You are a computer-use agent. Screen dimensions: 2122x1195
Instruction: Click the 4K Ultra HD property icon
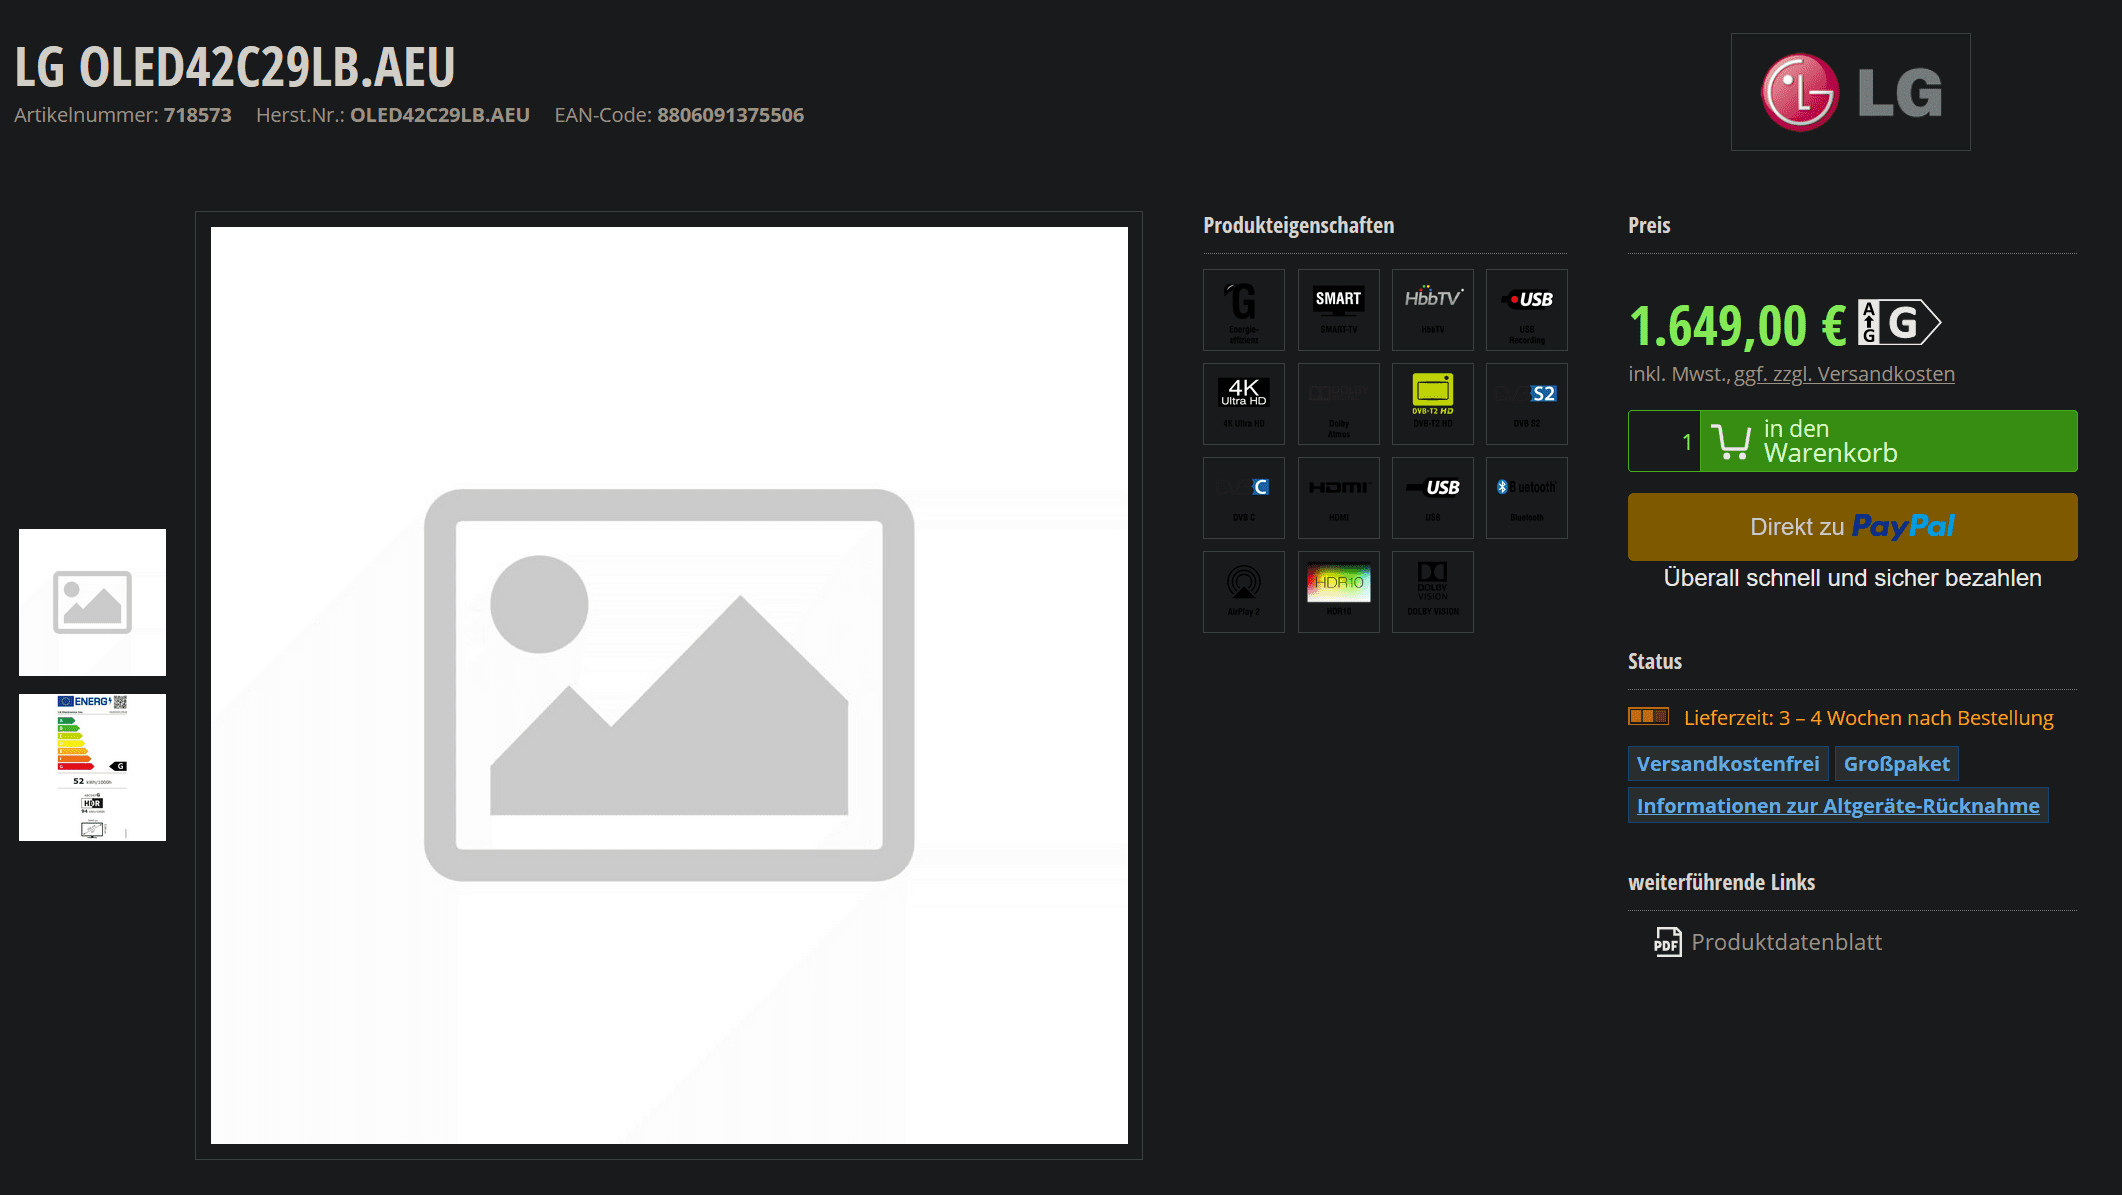(1243, 404)
